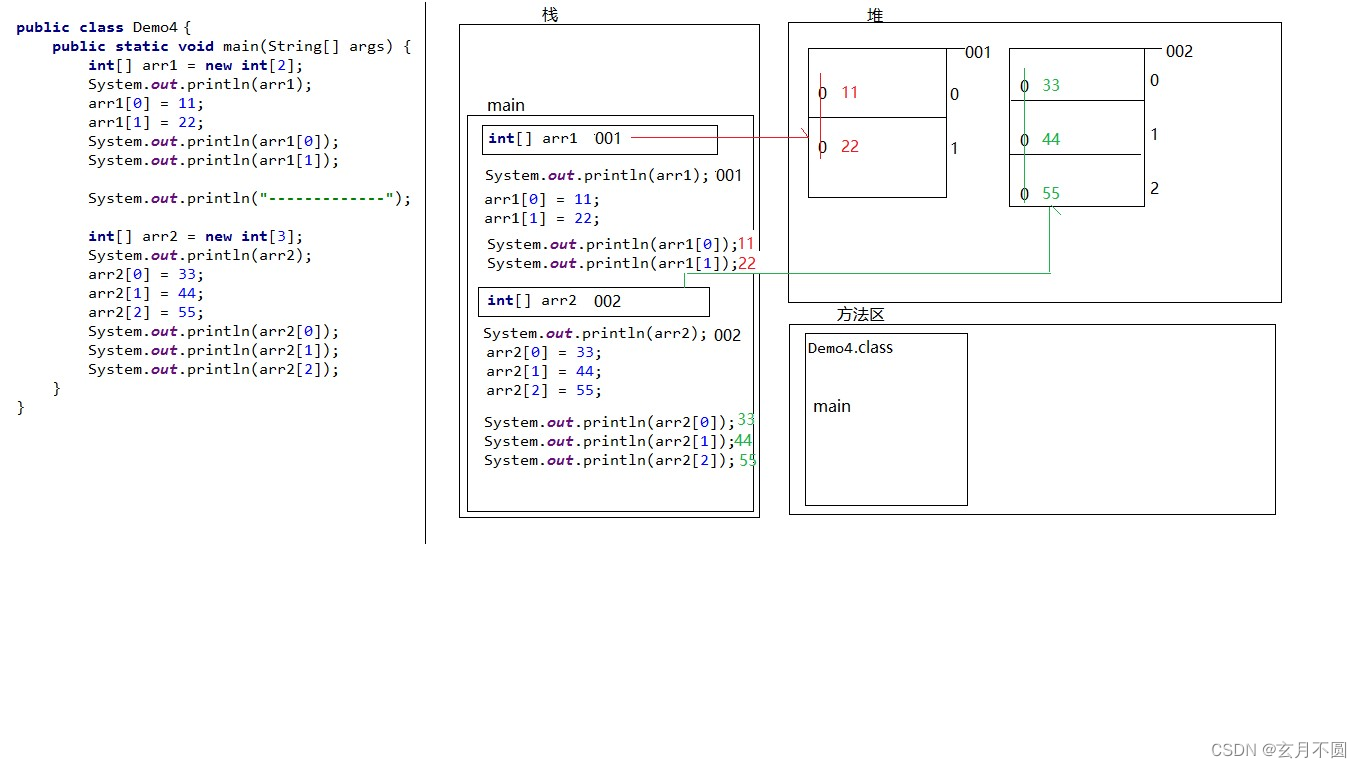
Task: Click the 001 label on the heap array
Action: 977,53
